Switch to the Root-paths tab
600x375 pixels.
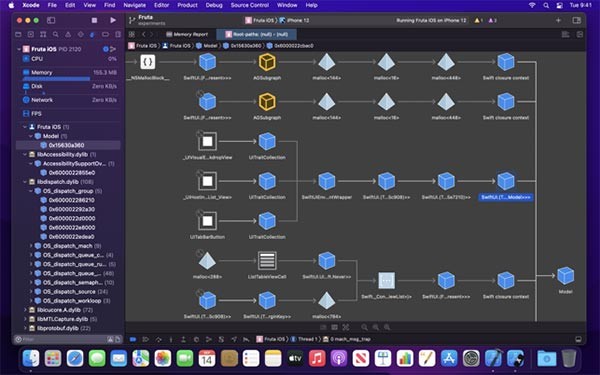coord(256,34)
